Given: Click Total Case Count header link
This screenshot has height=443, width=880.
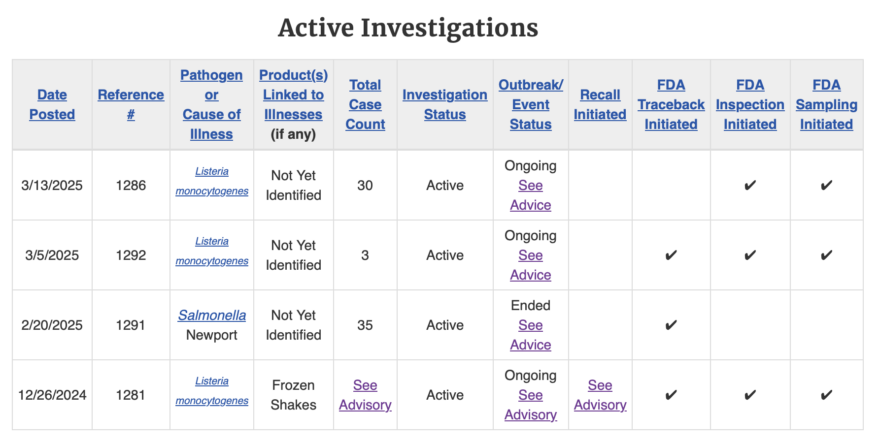Looking at the screenshot, I should [x=365, y=104].
